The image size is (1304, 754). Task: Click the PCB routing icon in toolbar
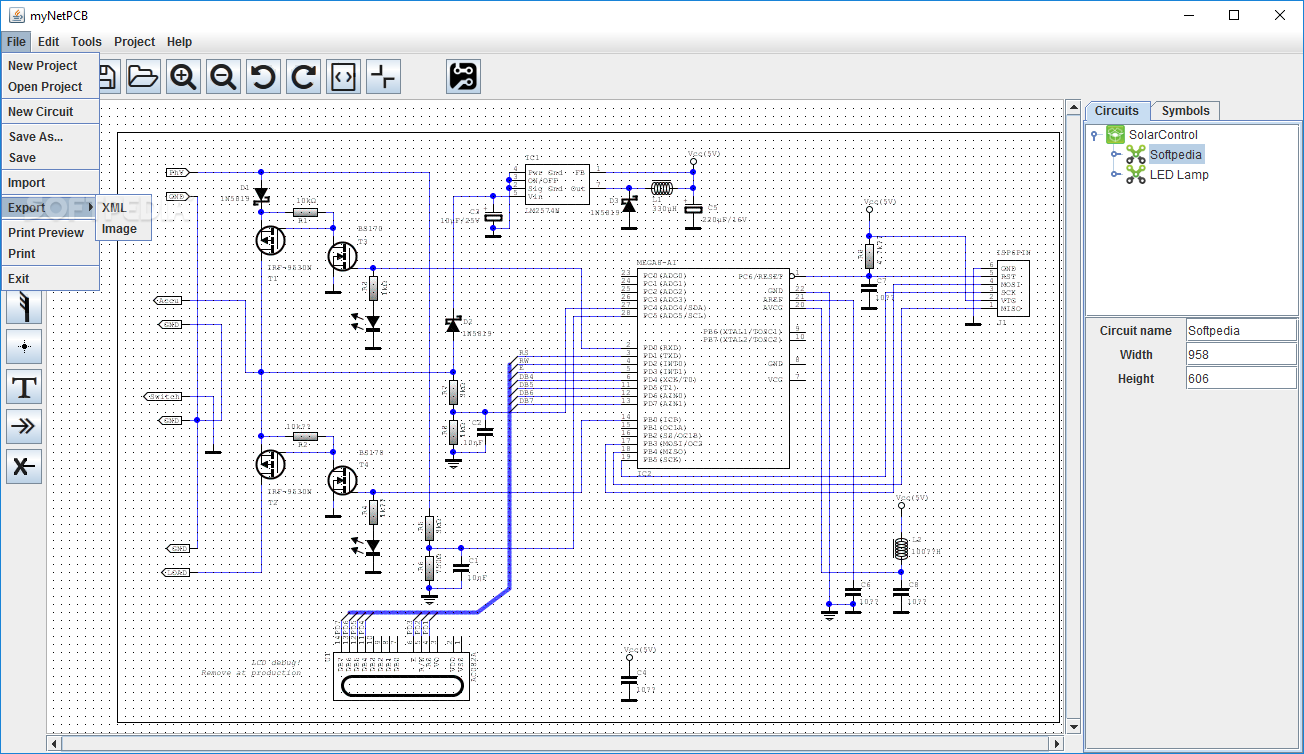[x=463, y=76]
